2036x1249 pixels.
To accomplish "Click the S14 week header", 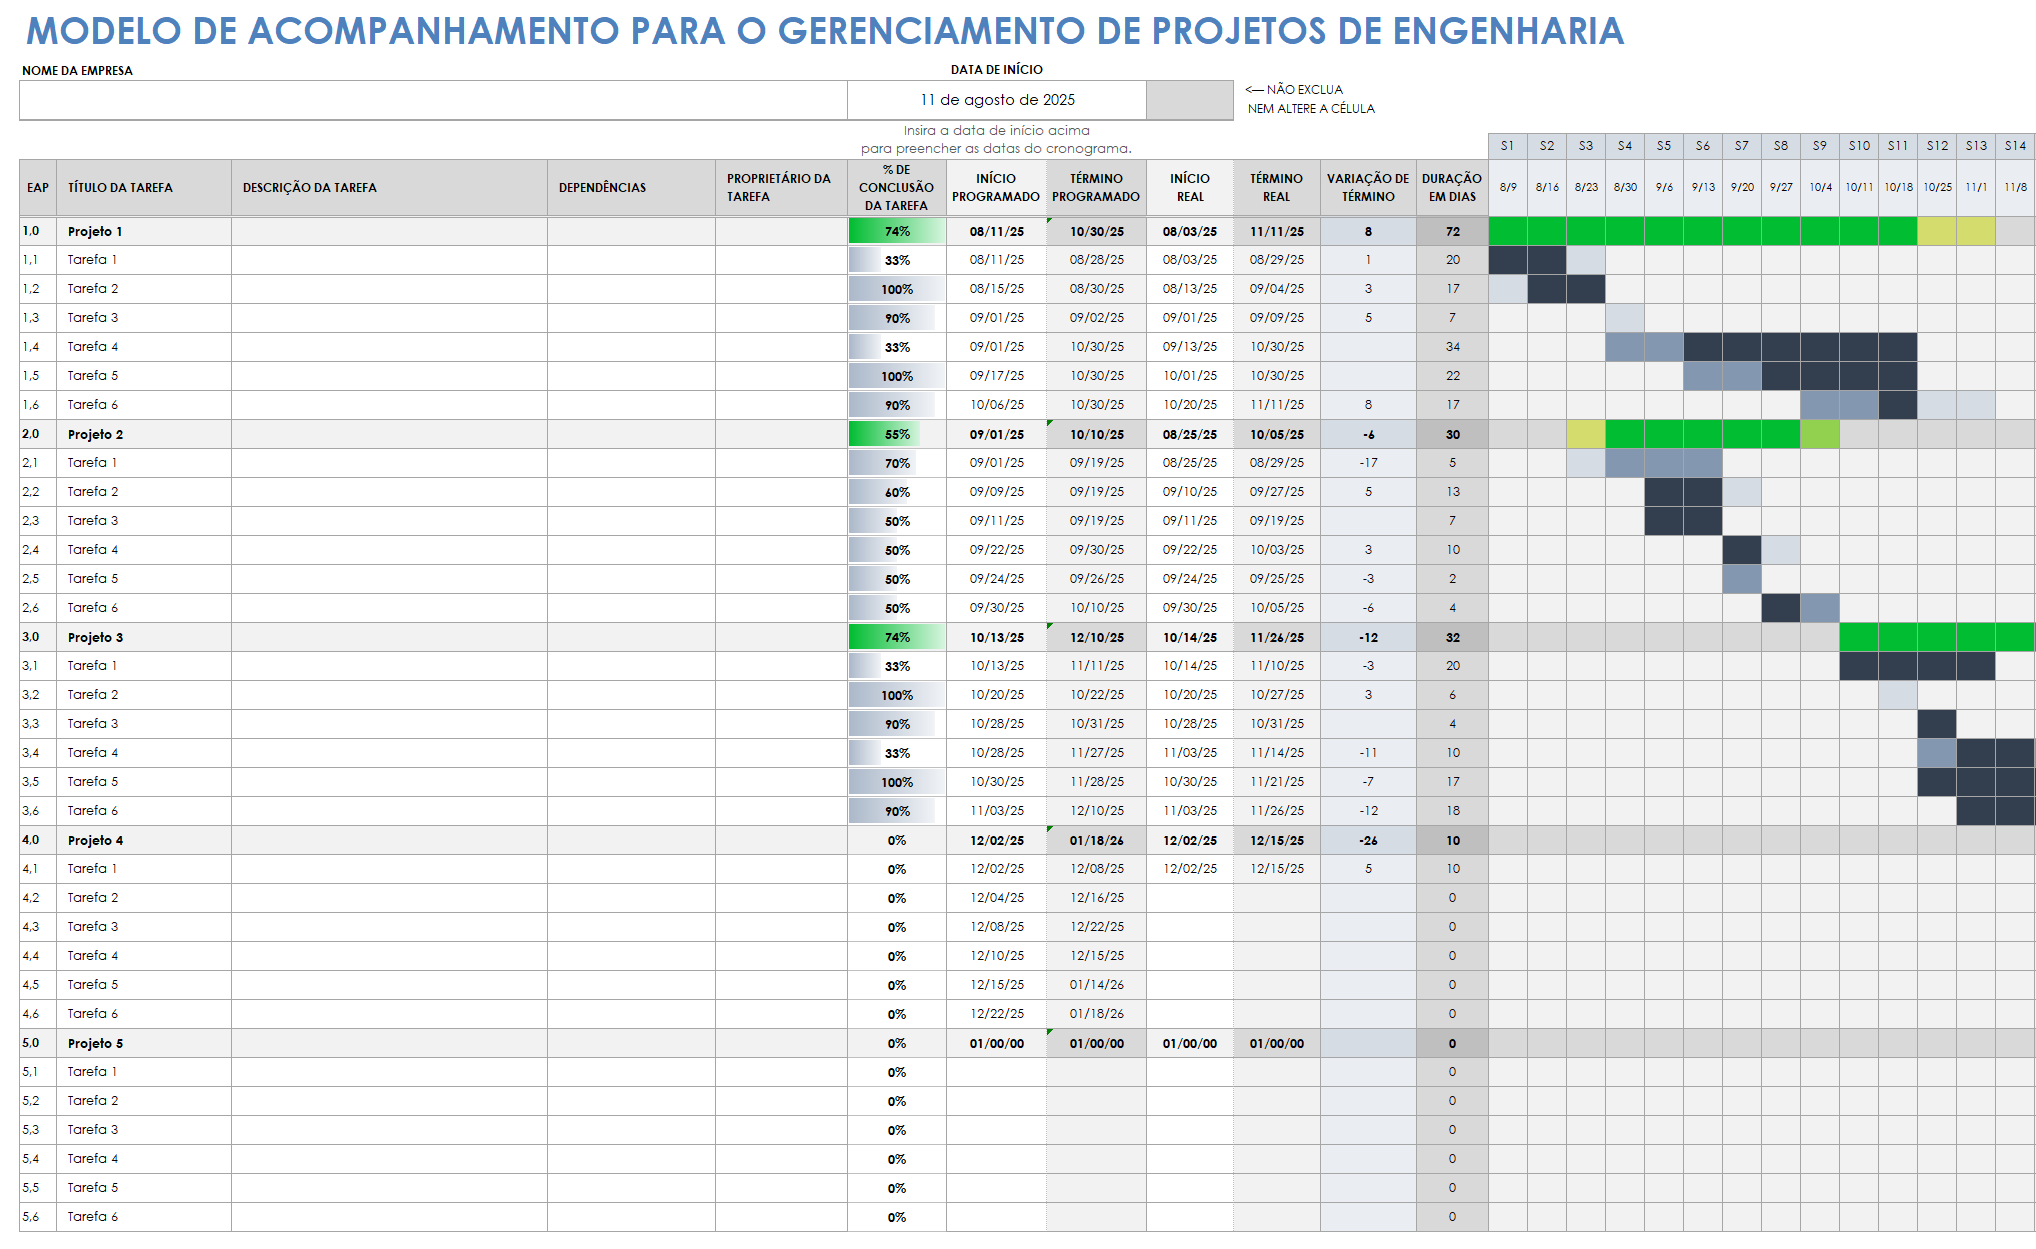I will pos(2015,146).
